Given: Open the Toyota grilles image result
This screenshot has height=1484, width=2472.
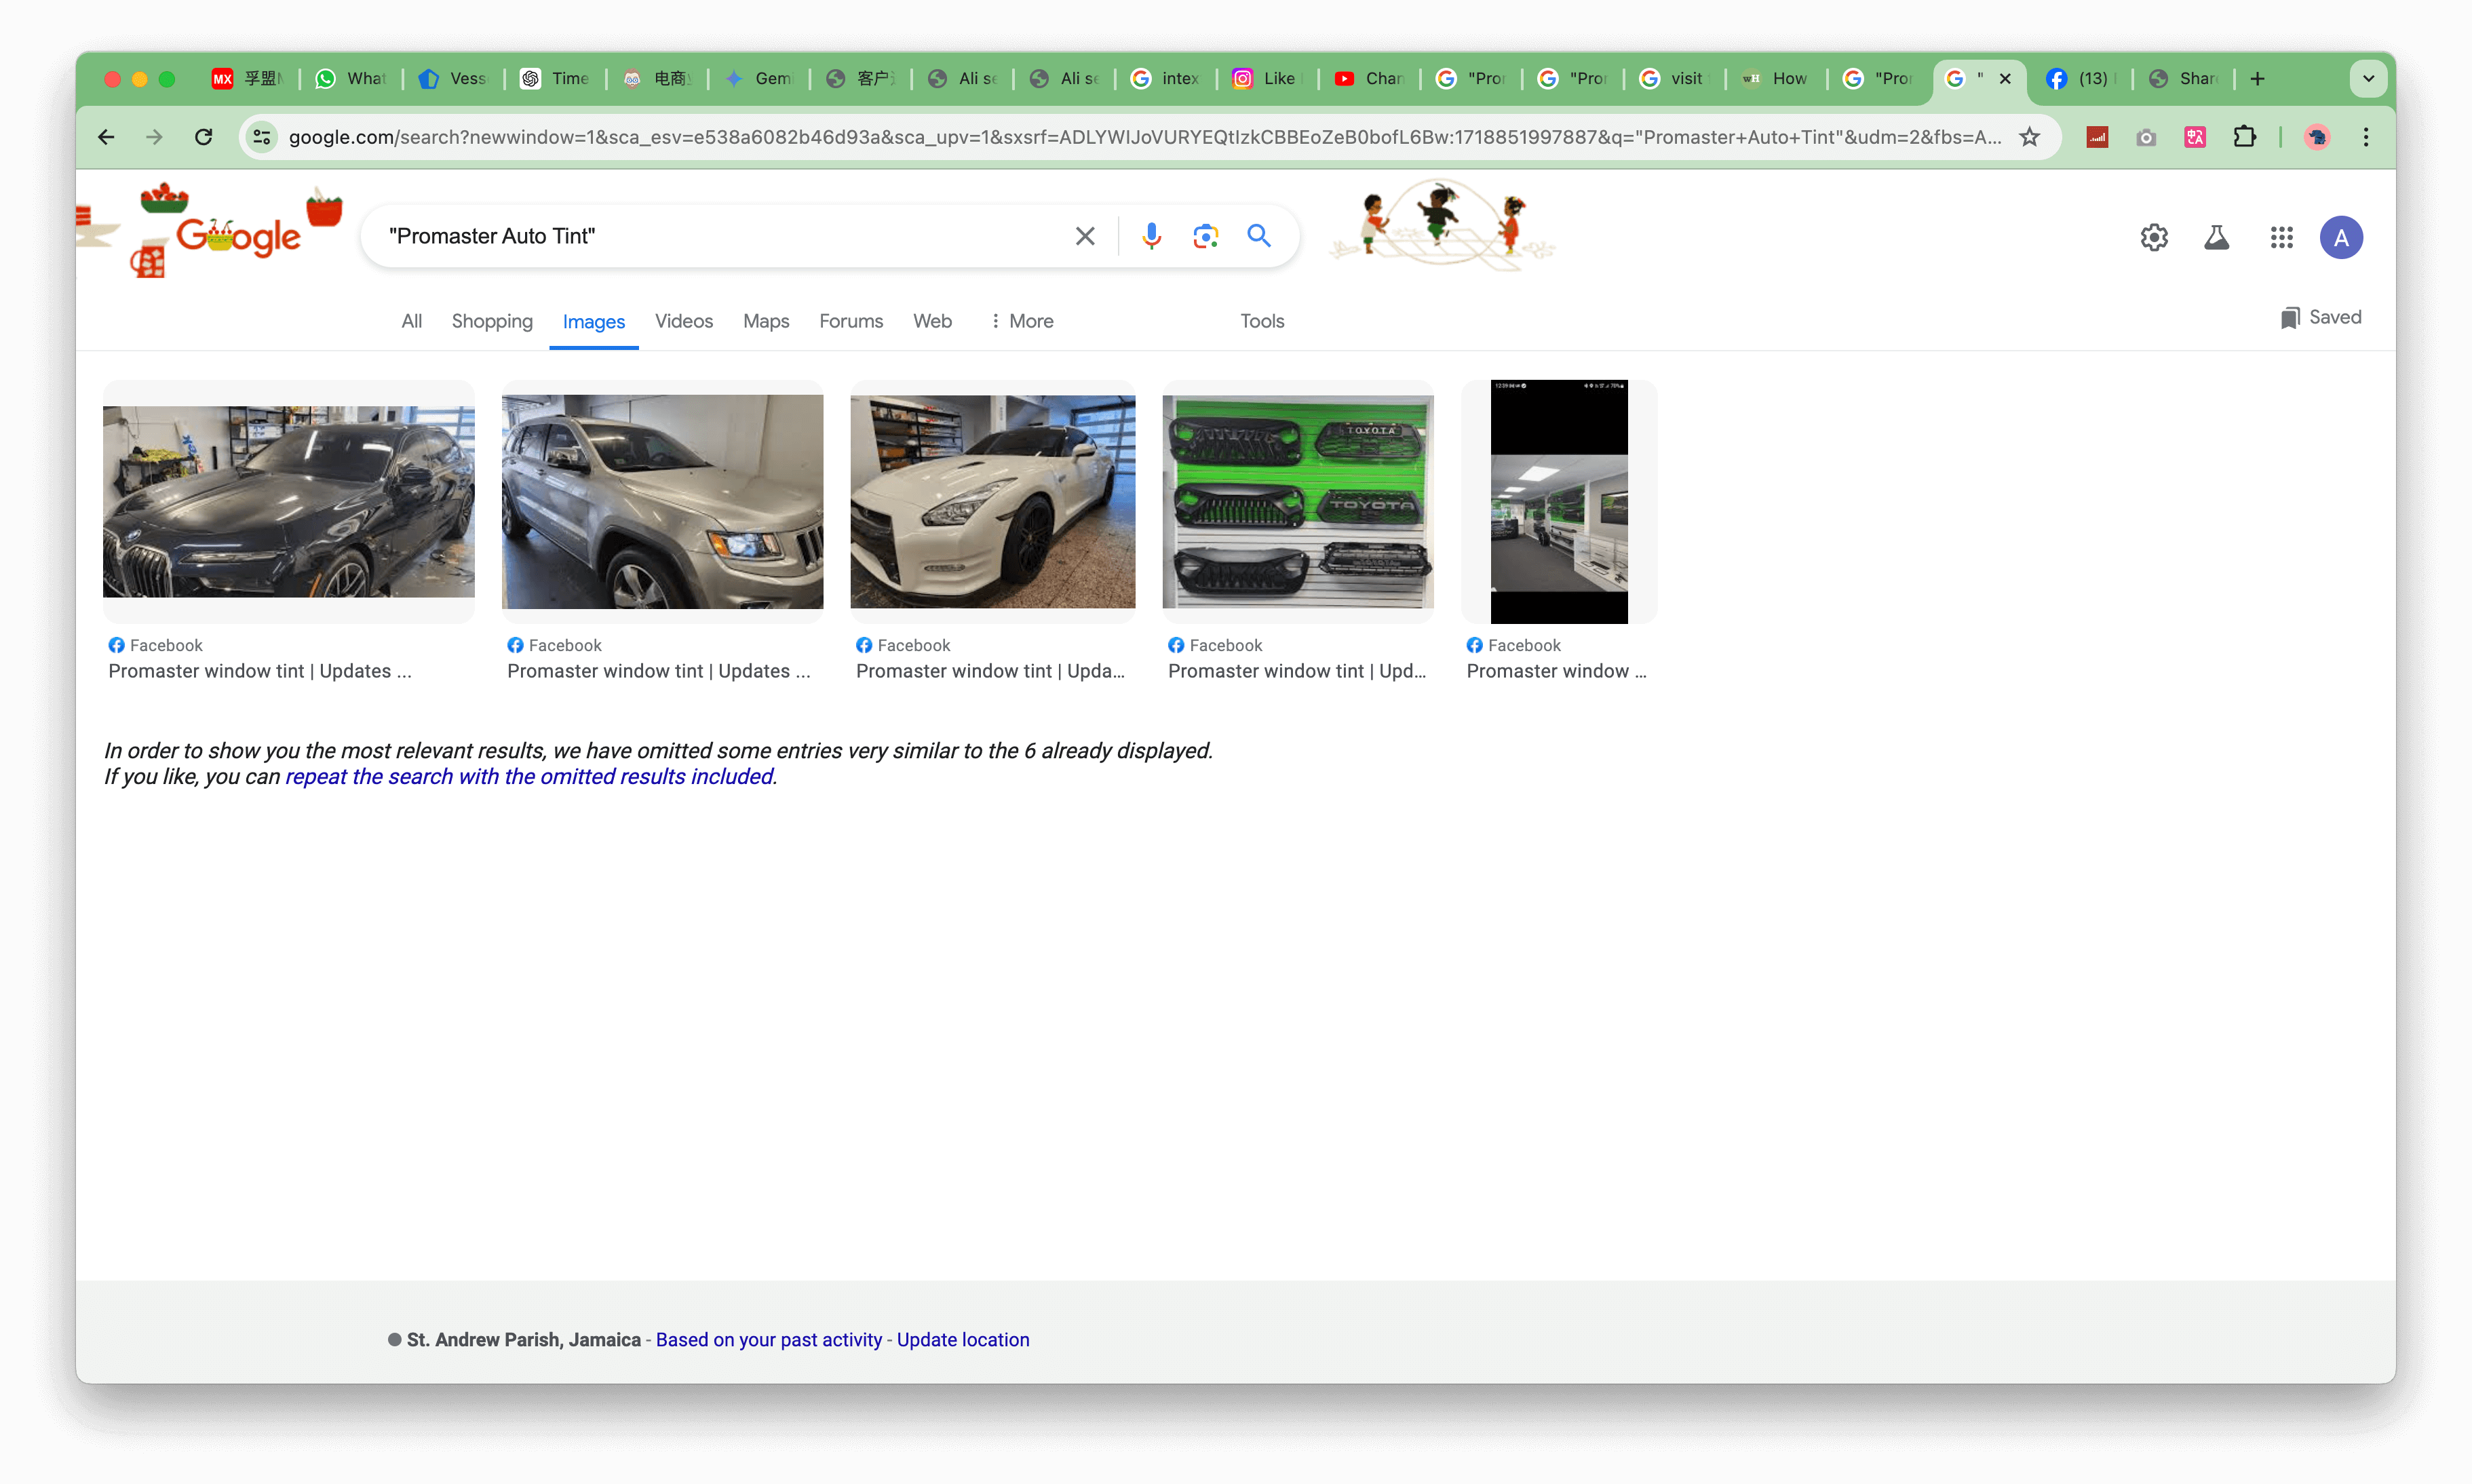Looking at the screenshot, I should coord(1297,501).
